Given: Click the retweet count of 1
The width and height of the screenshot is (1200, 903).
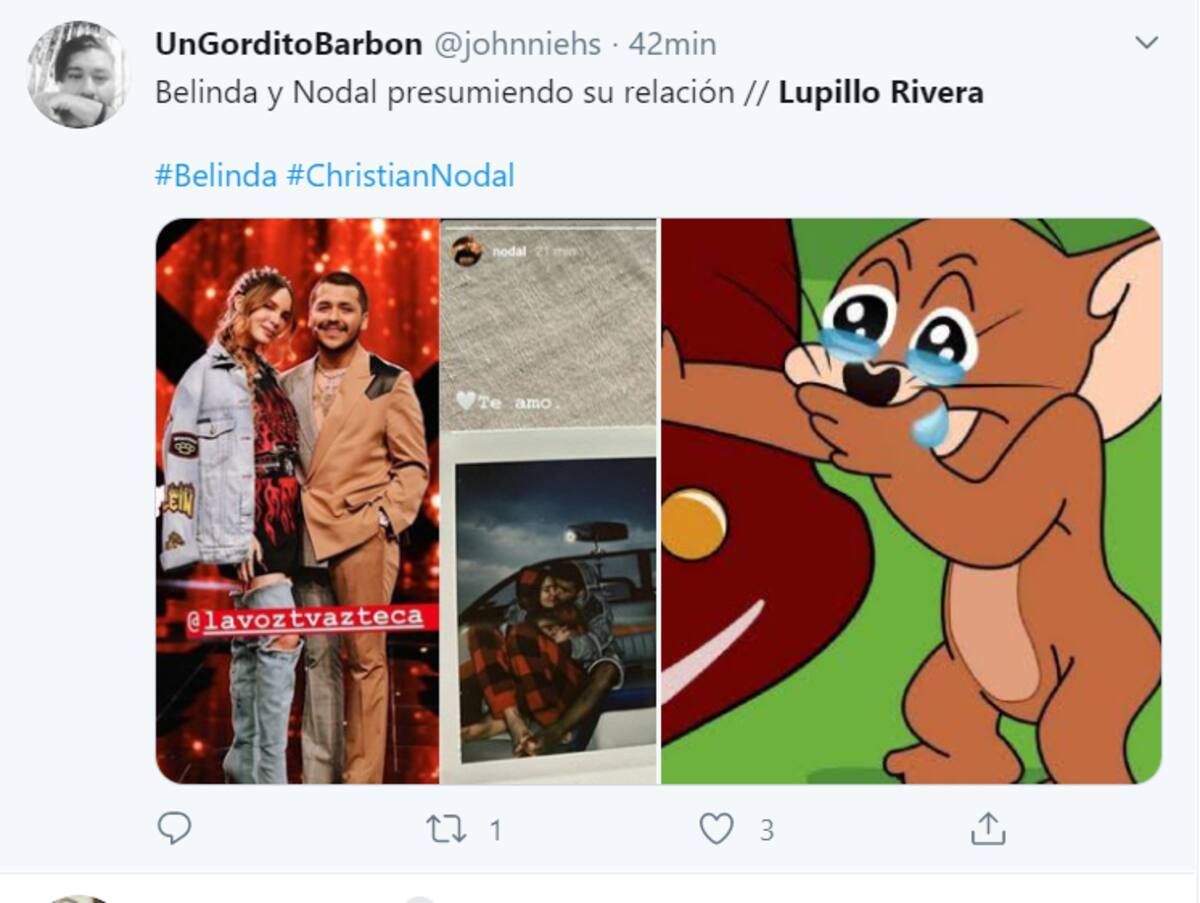Looking at the screenshot, I should [x=495, y=830].
